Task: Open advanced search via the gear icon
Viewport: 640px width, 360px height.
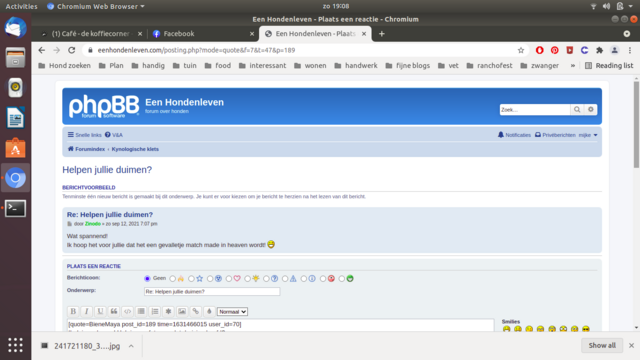Action: [x=591, y=109]
